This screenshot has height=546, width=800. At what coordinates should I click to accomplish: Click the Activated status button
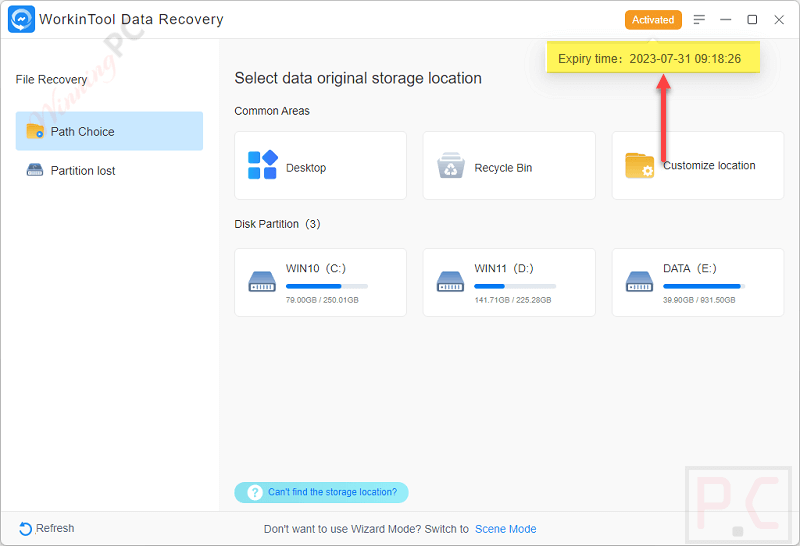pyautogui.click(x=653, y=20)
